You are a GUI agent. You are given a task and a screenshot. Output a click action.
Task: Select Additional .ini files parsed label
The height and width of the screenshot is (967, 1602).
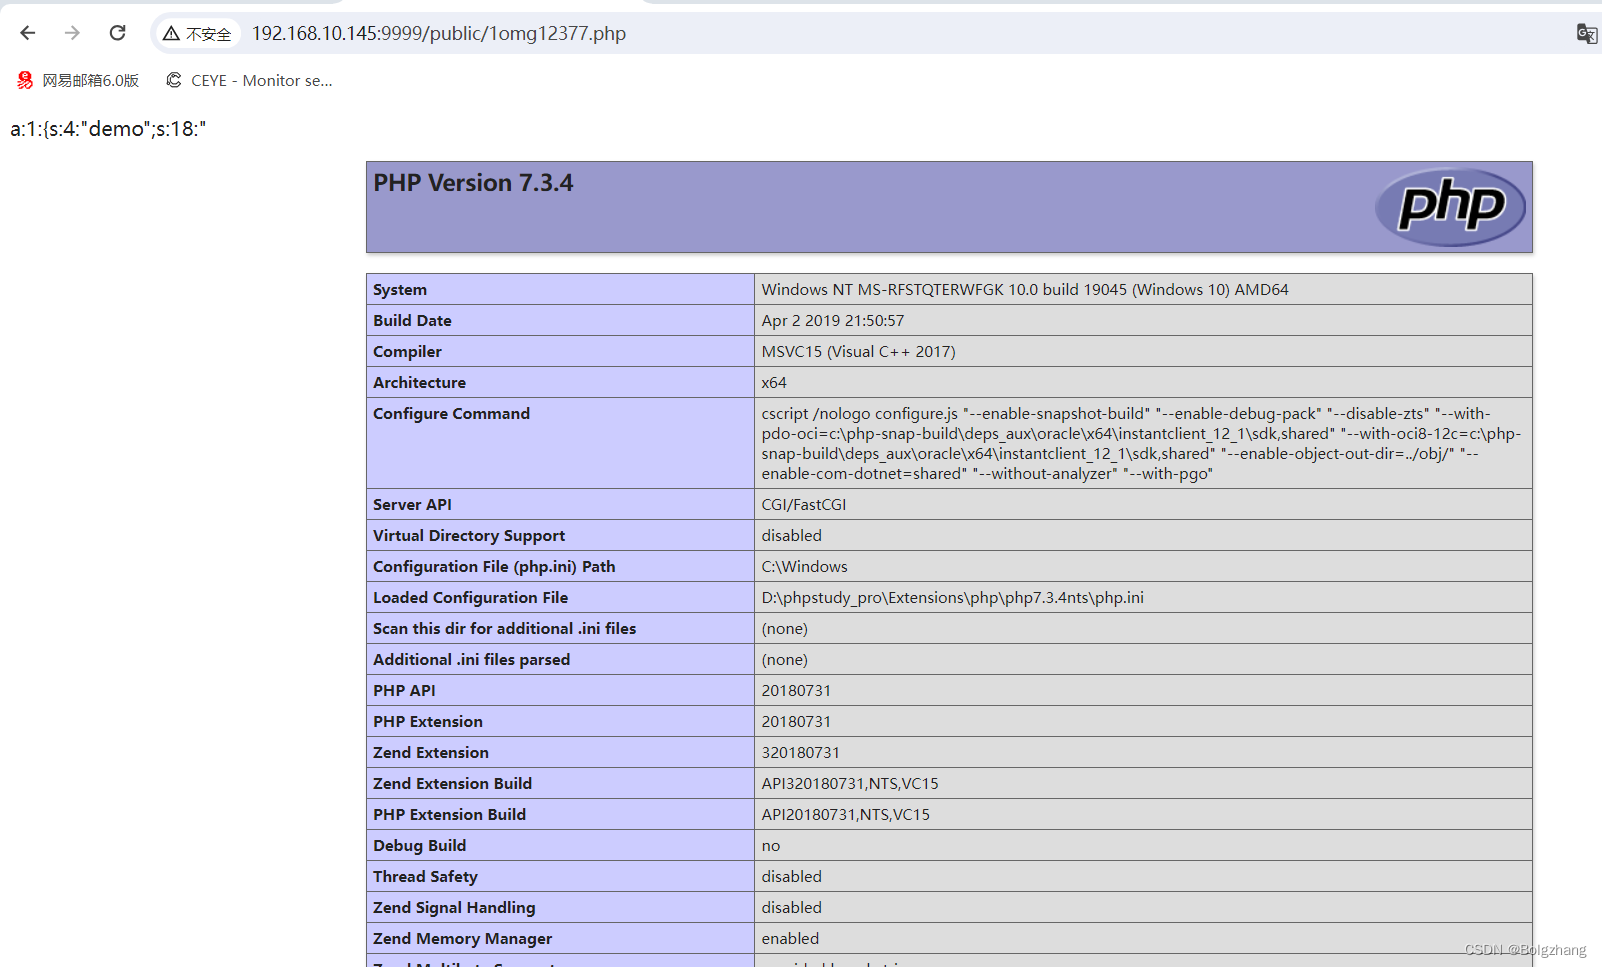tap(471, 660)
